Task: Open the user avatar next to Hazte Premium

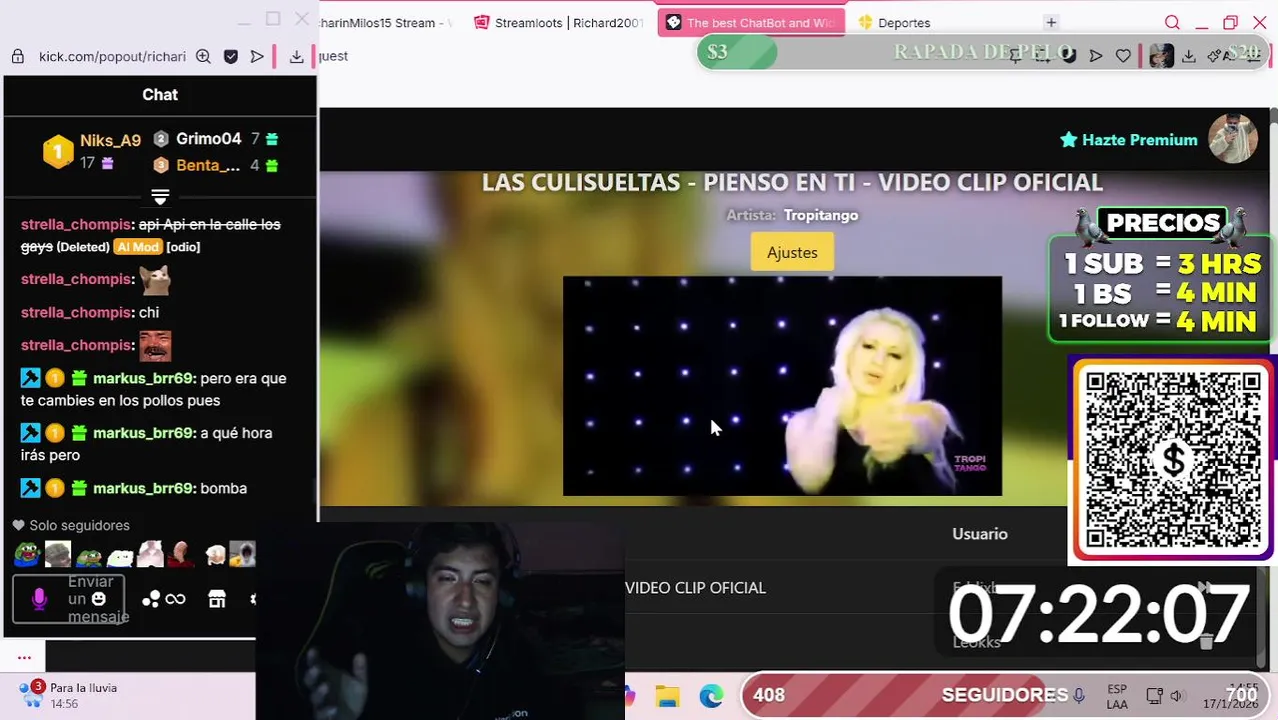Action: tap(1233, 139)
